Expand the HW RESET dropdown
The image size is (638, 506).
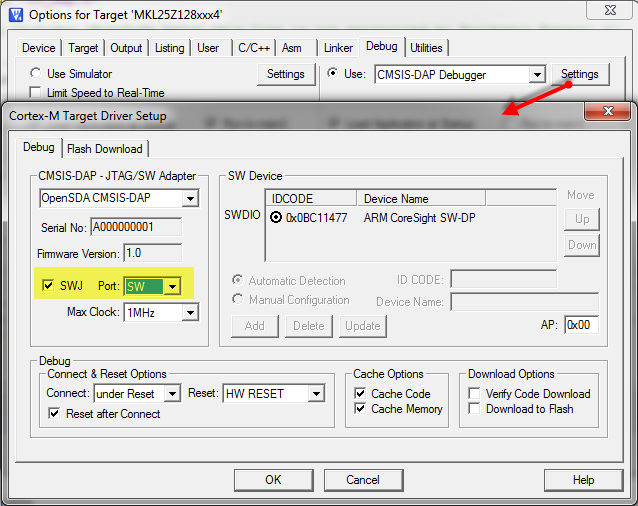tap(316, 394)
